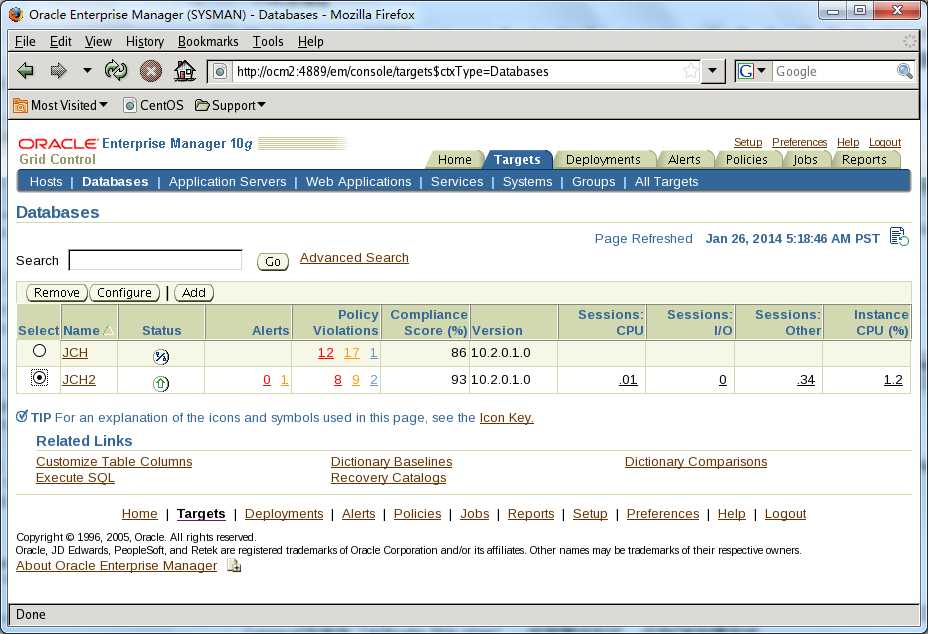The image size is (928, 634).
Task: Open the Tools menu
Action: (268, 41)
